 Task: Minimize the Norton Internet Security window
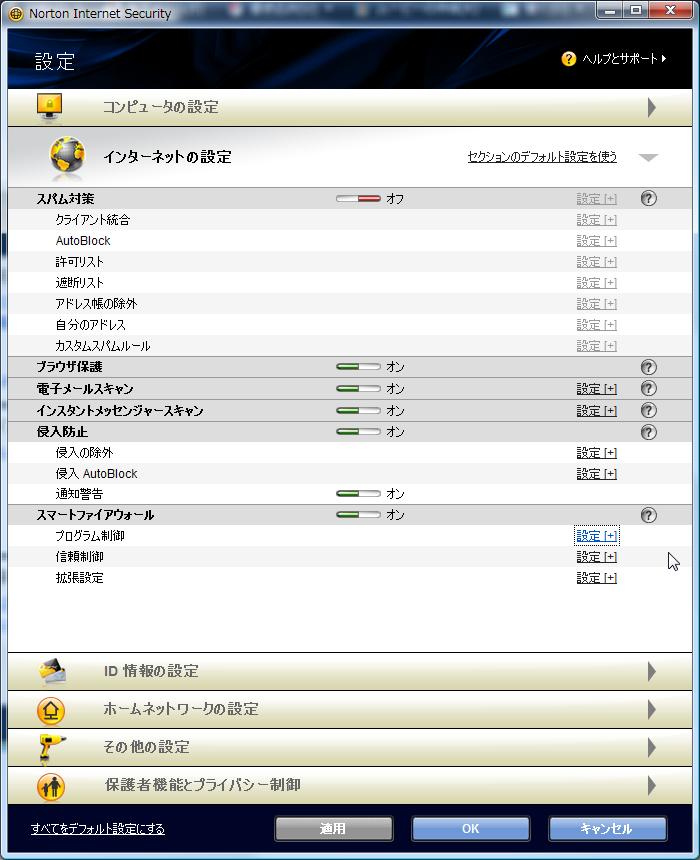(611, 10)
